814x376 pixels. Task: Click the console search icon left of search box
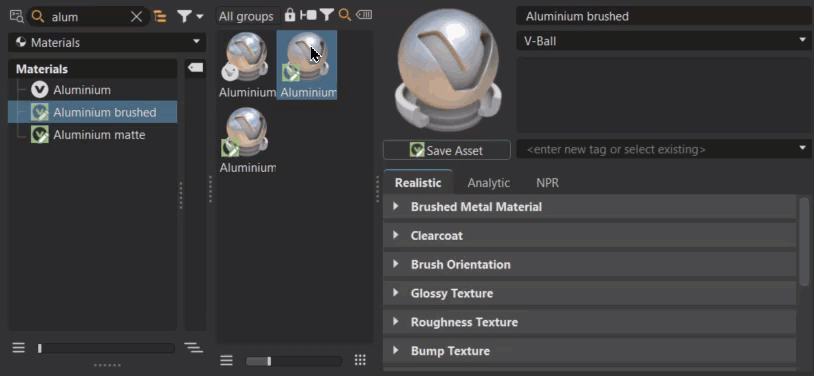click(x=17, y=17)
